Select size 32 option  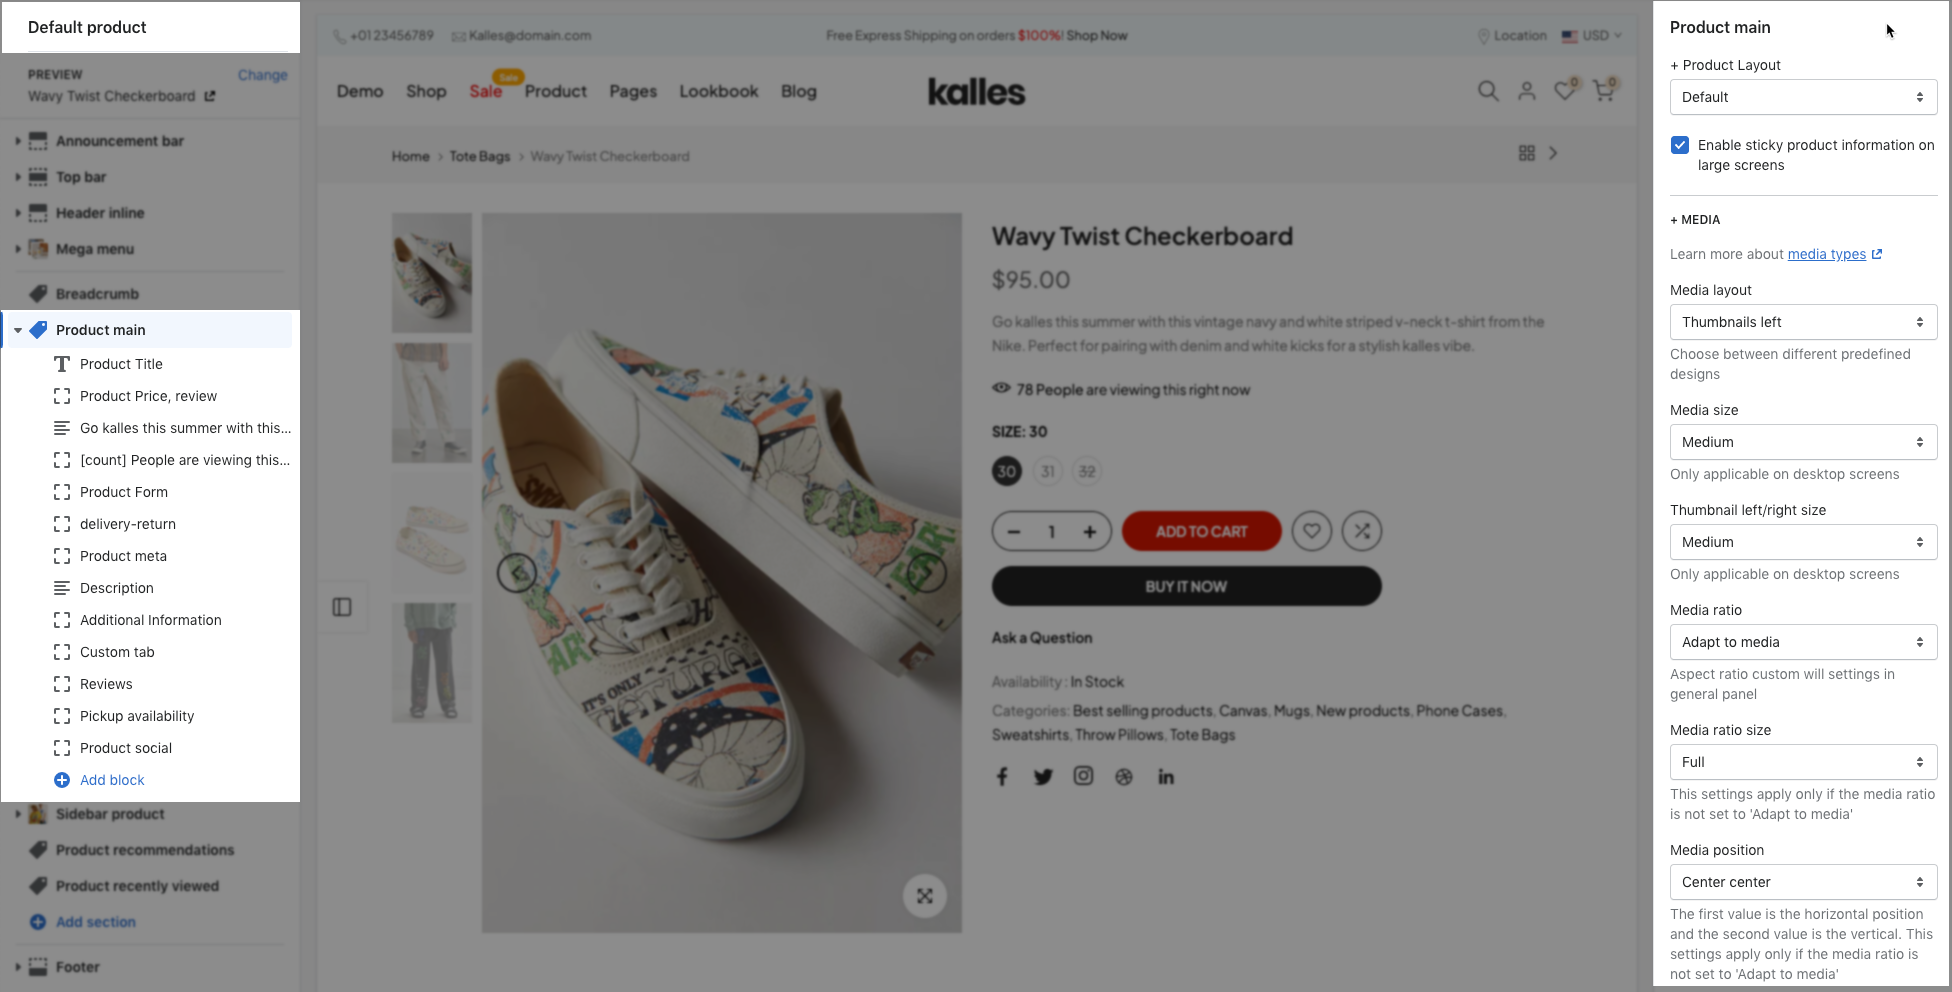1087,471
